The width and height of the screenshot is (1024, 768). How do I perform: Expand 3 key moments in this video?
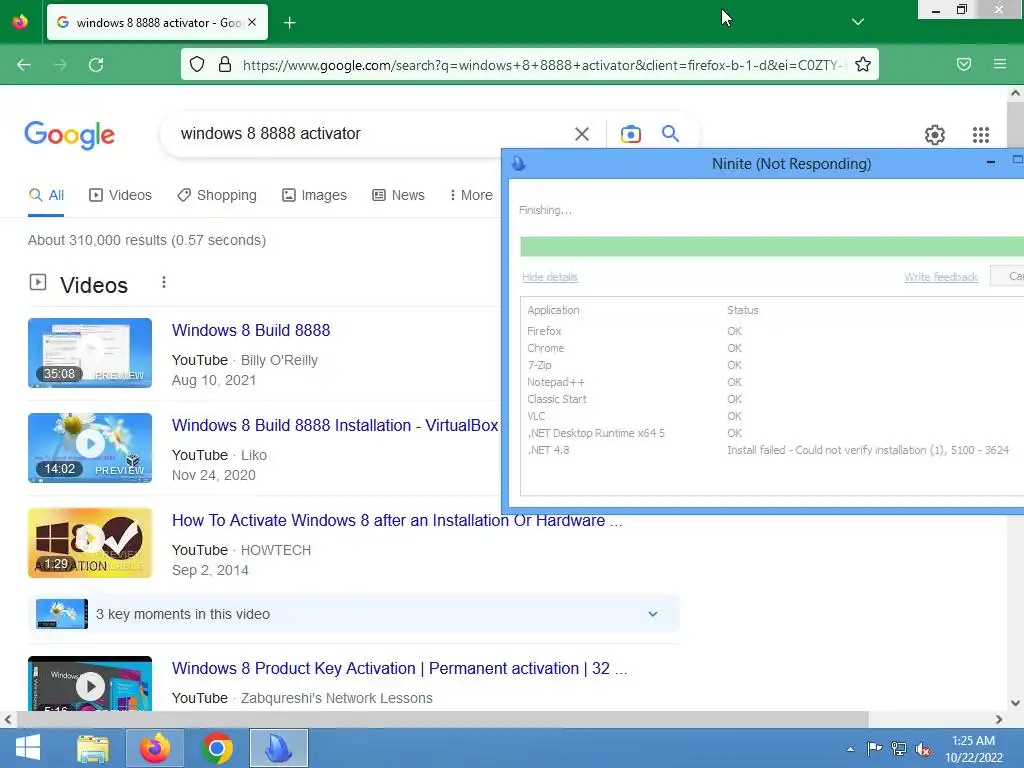[354, 614]
